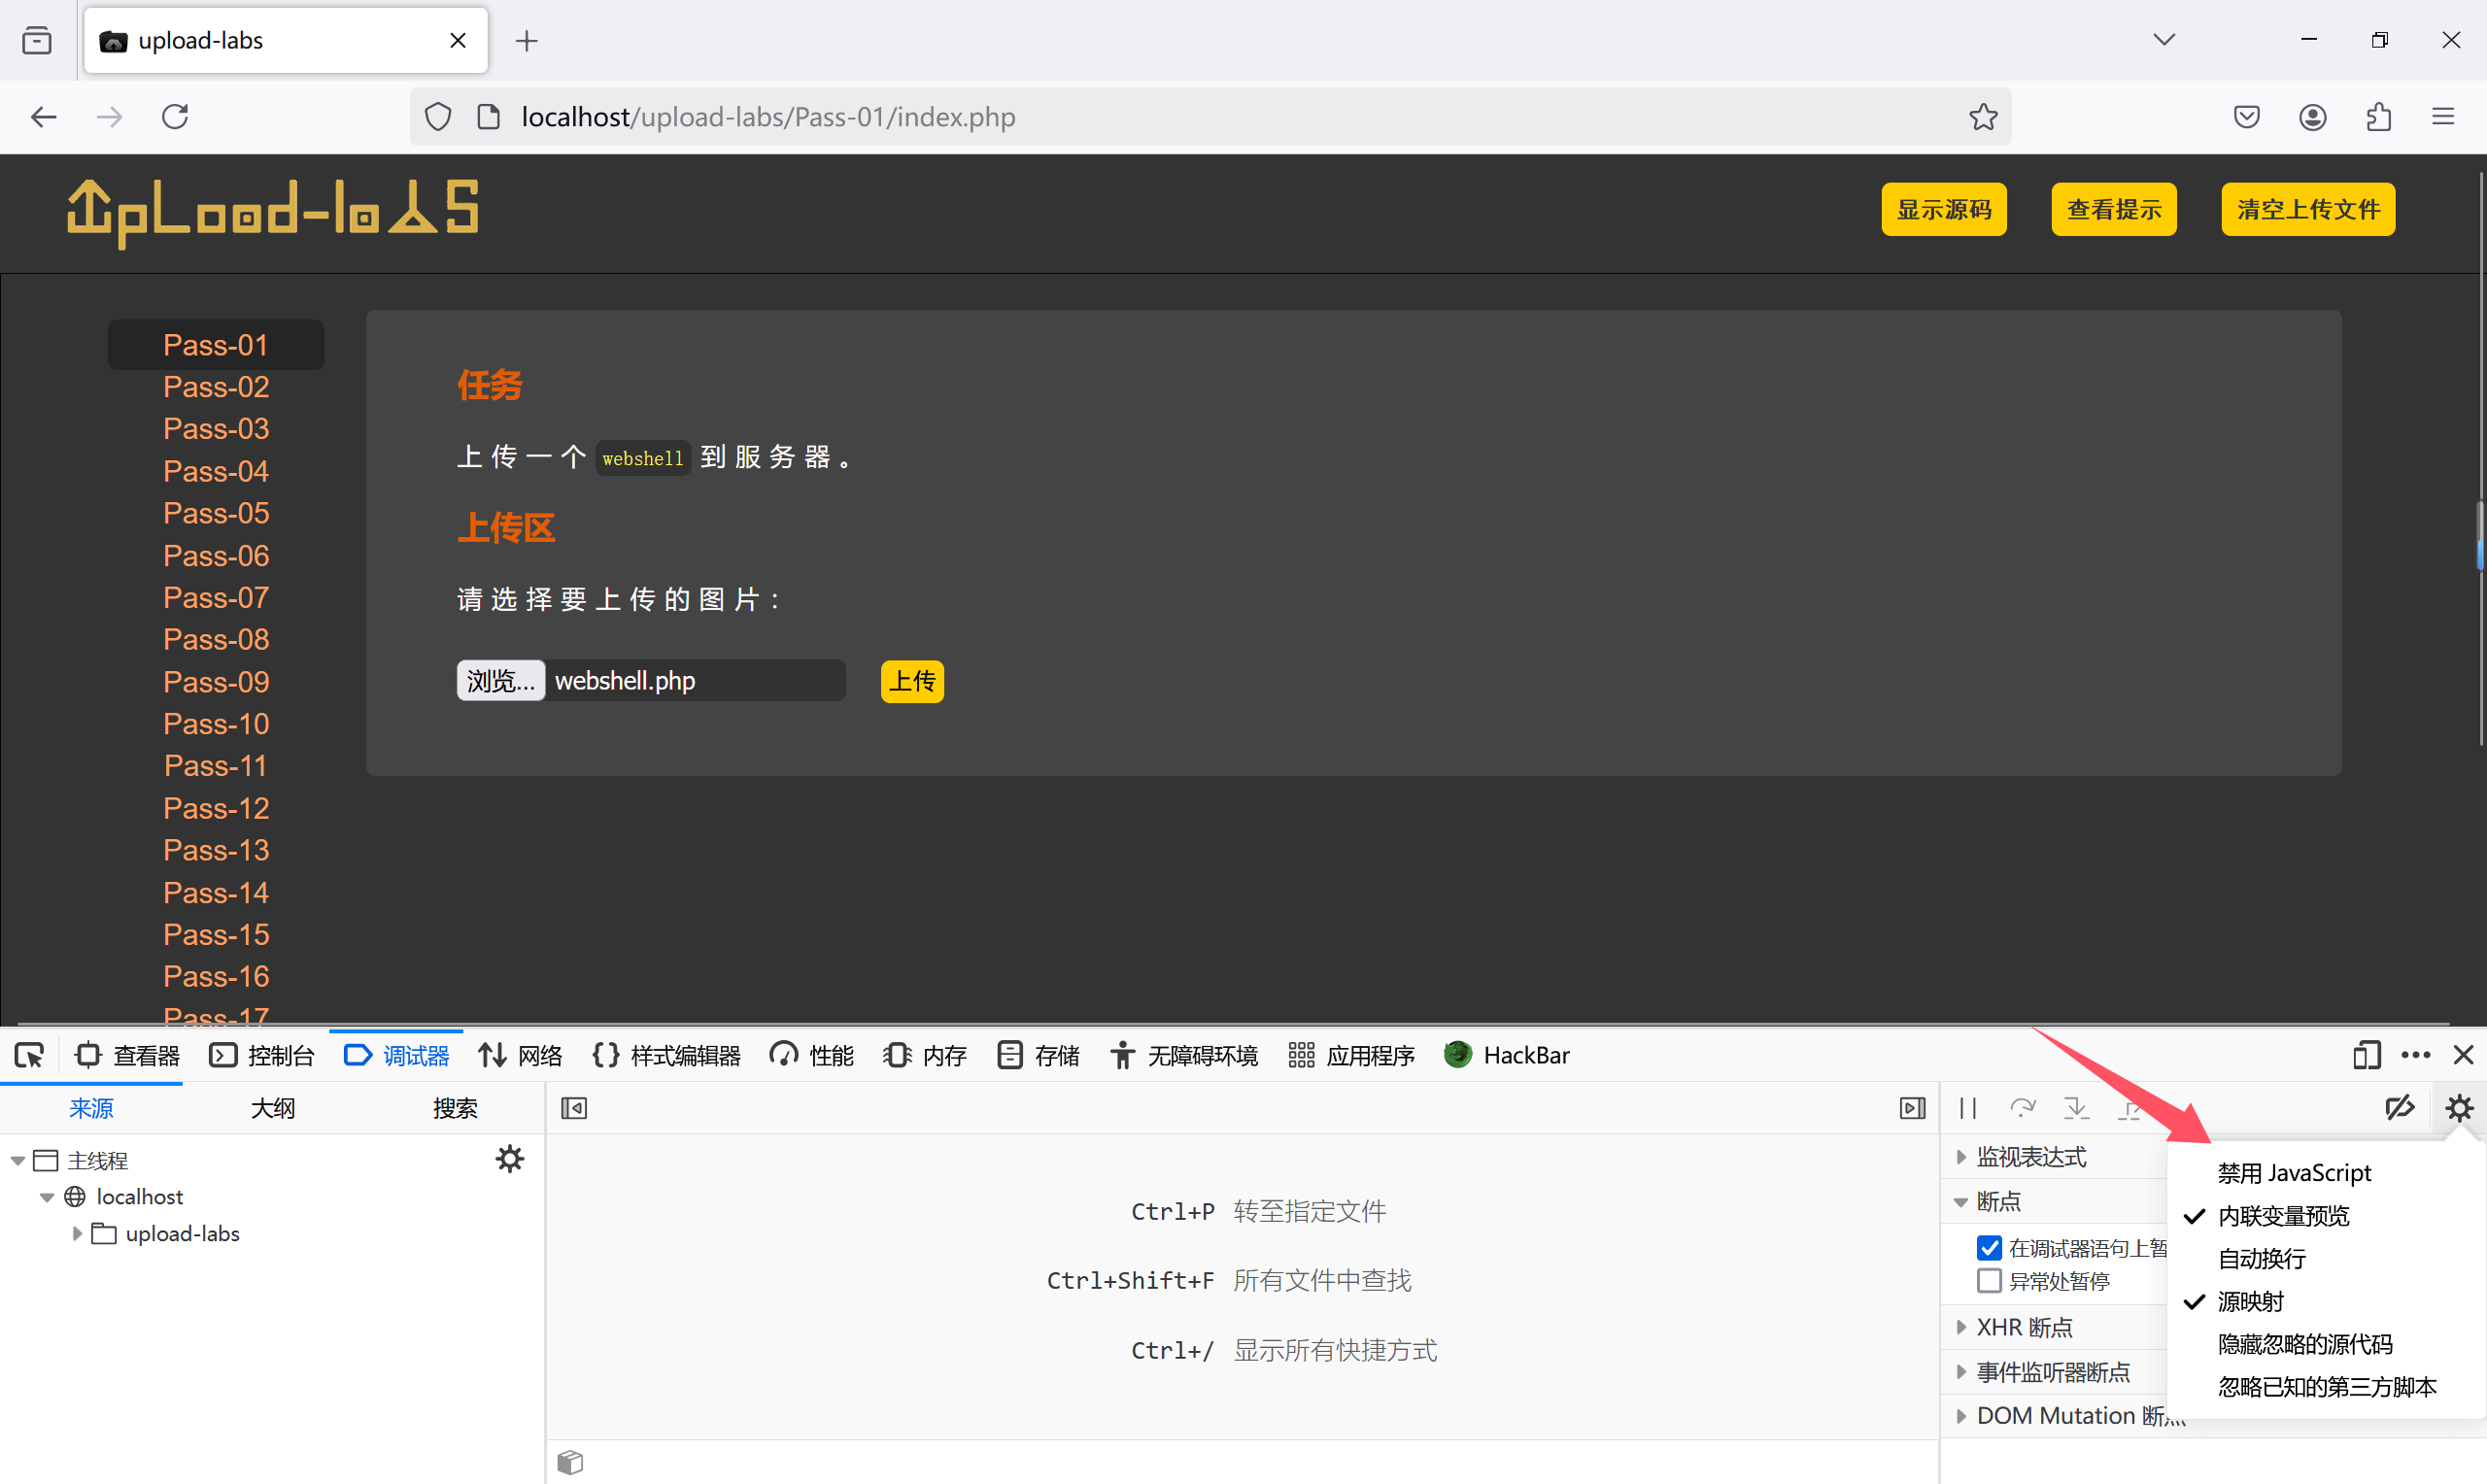Viewport: 2487px width, 1484px height.
Task: Open the HackBar panel
Action: tap(1507, 1055)
